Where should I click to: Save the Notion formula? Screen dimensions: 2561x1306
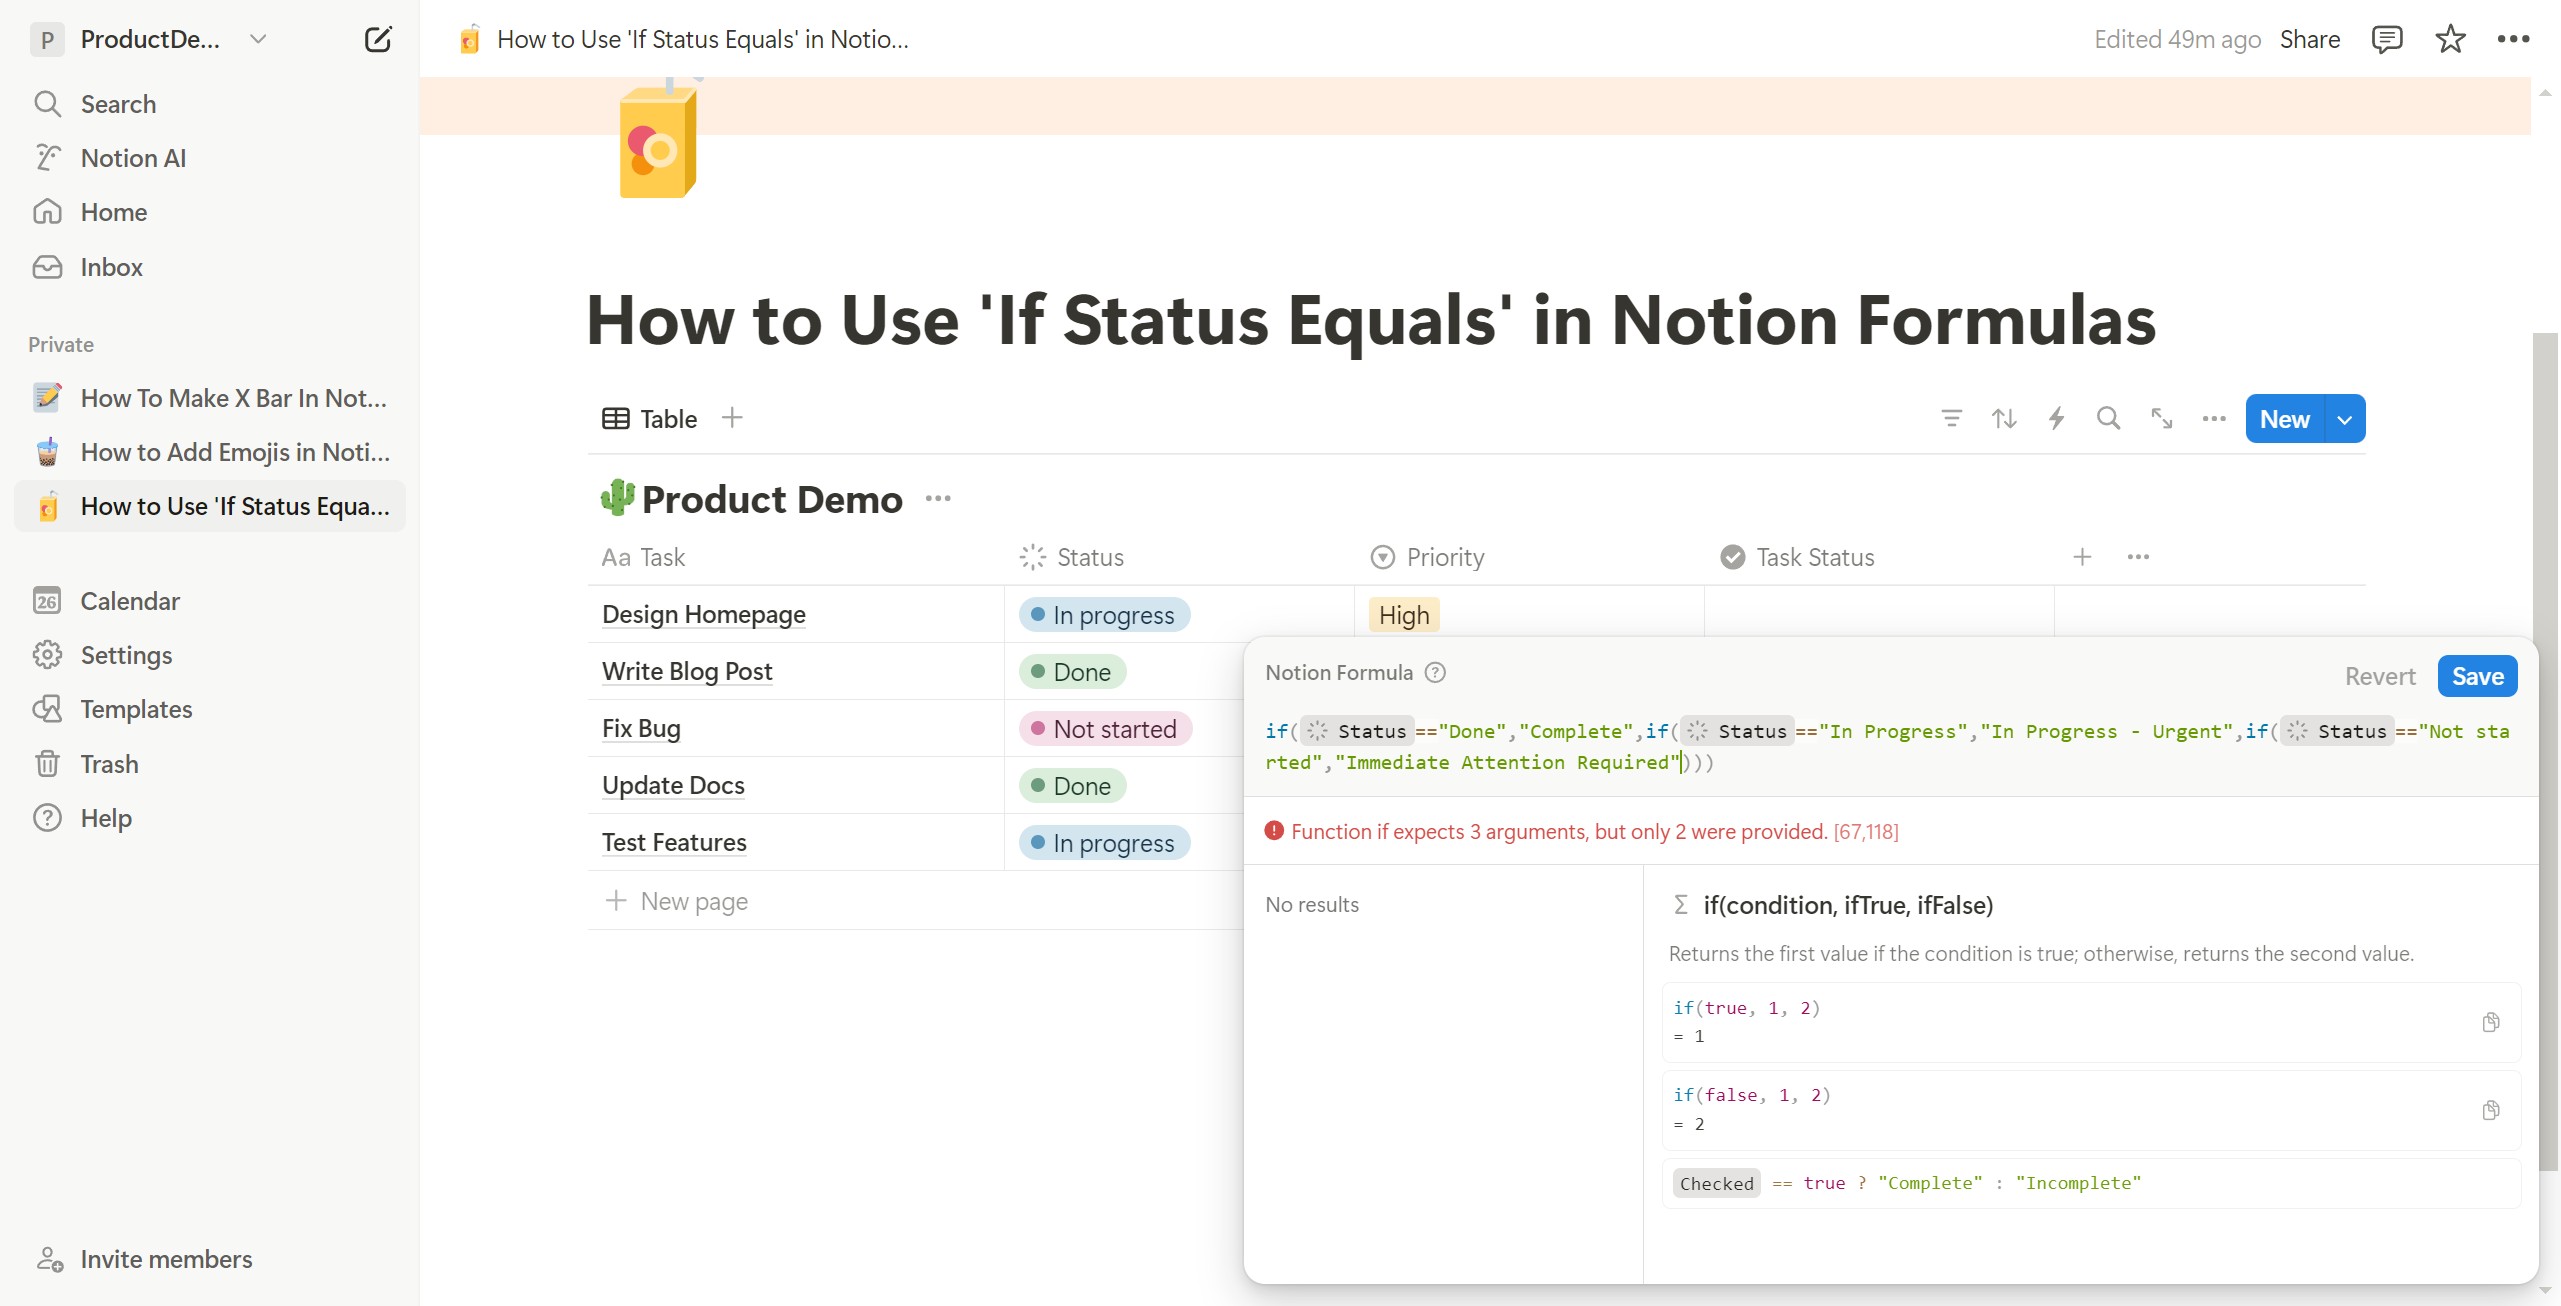point(2476,677)
